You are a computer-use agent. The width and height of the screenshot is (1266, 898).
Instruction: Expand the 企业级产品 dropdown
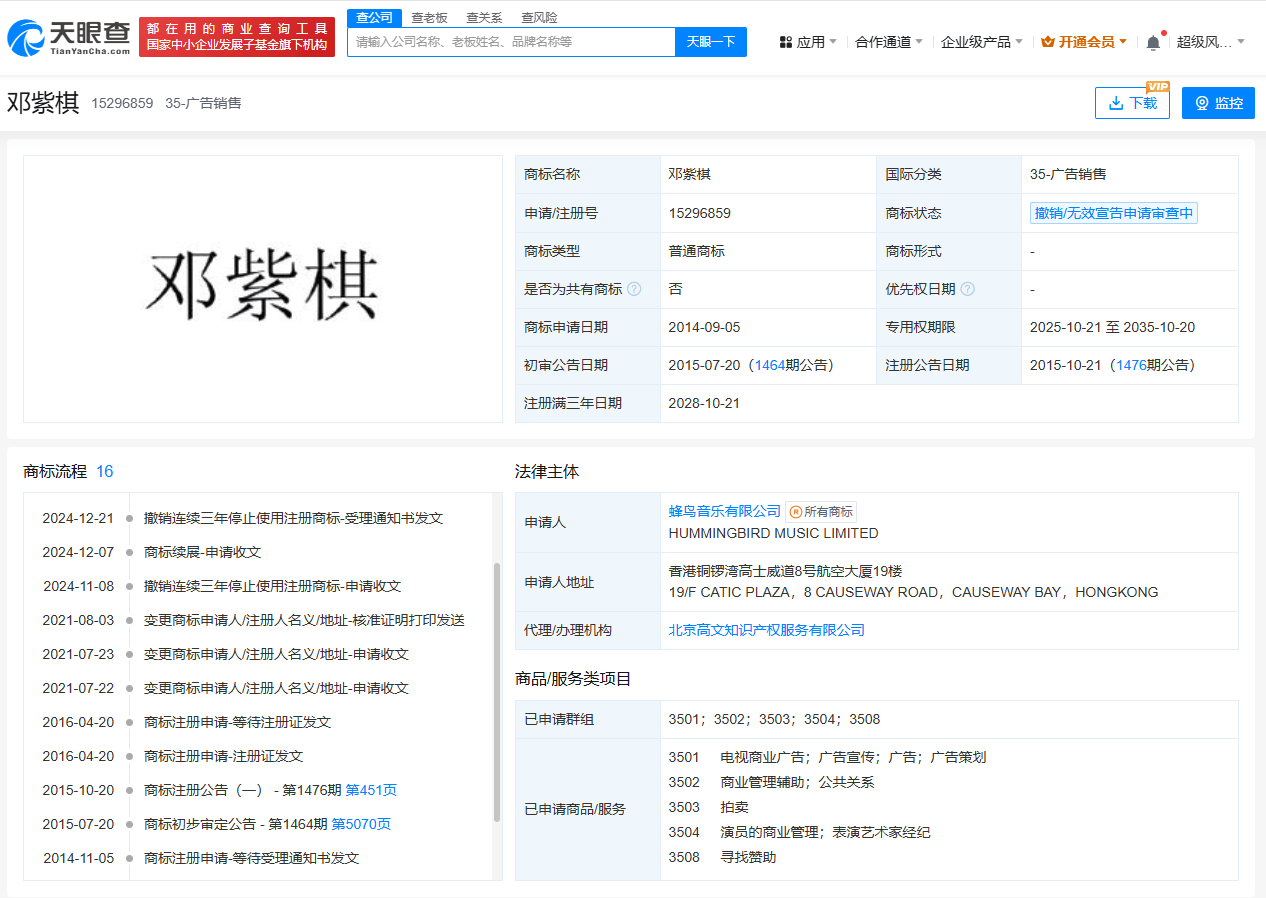(982, 42)
